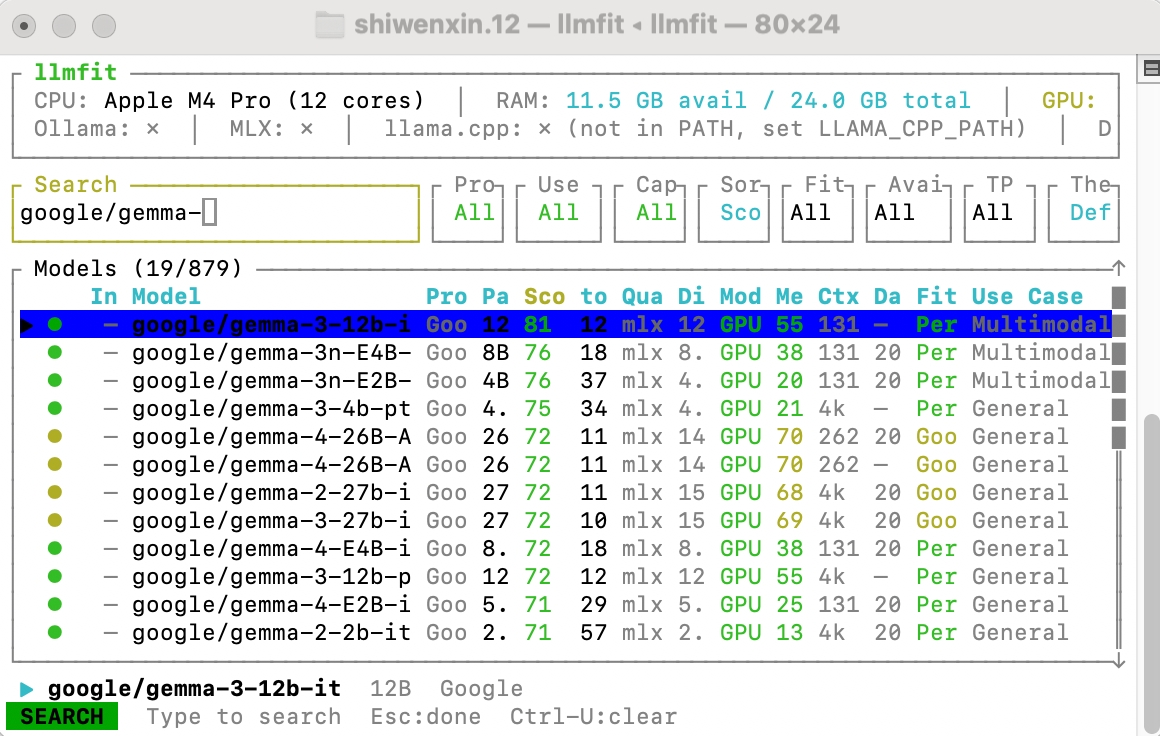Open the Pro filter box set to All
Viewport: 1160px width, 736px height.
(468, 213)
